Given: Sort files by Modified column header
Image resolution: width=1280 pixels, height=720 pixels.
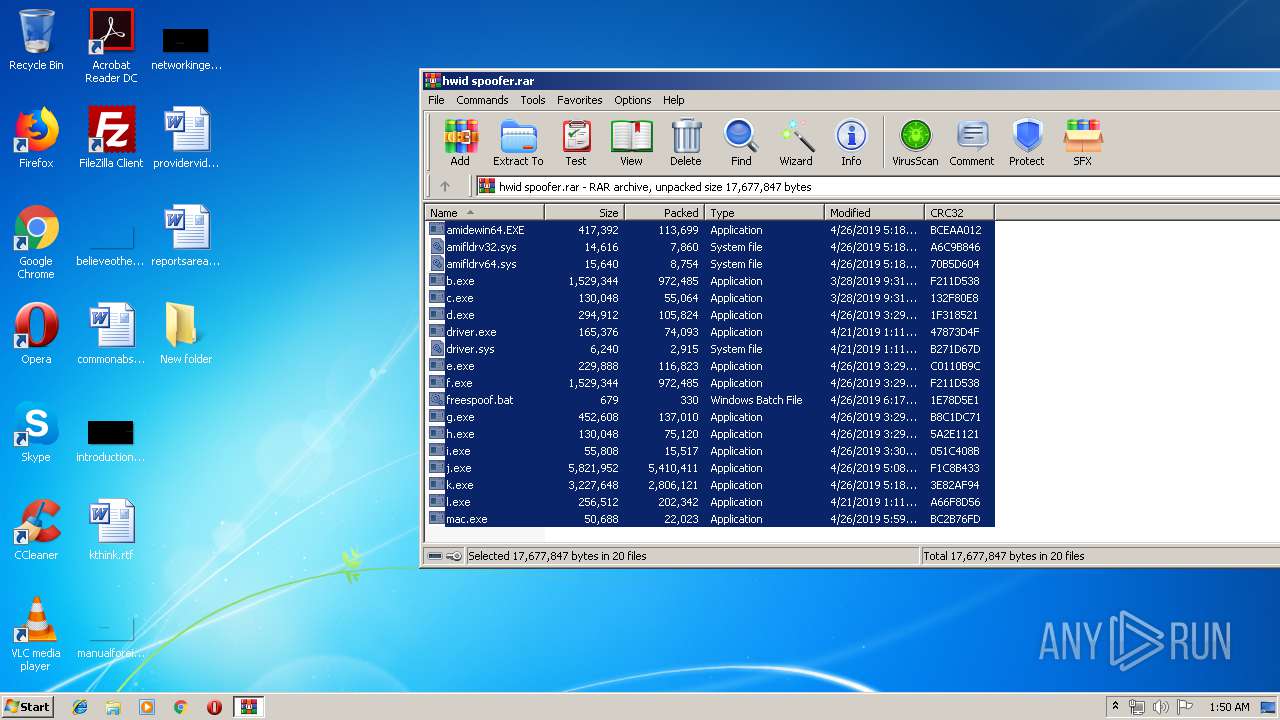Looking at the screenshot, I should [x=875, y=212].
